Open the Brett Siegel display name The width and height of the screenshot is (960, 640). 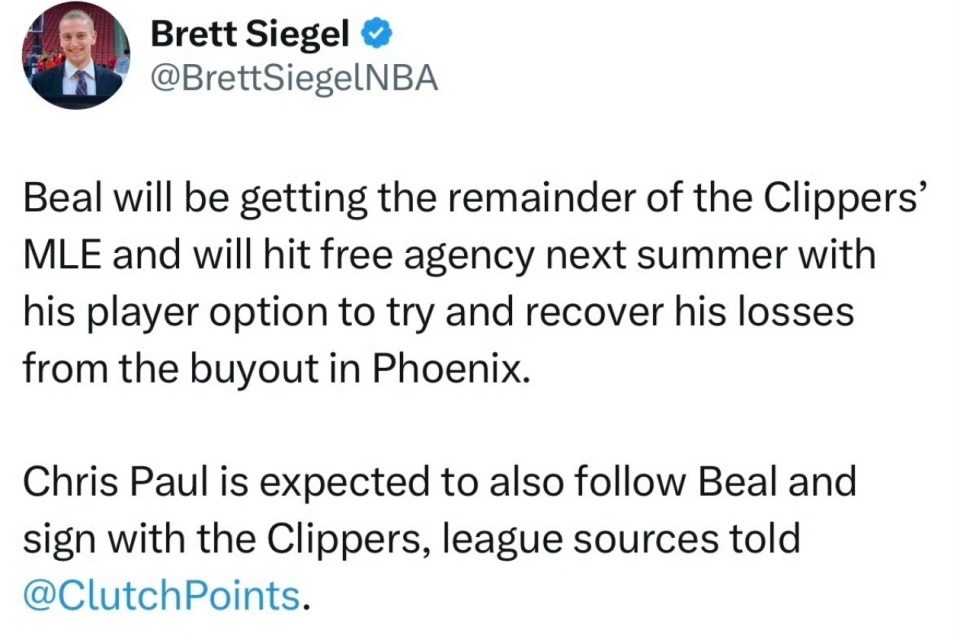[250, 34]
